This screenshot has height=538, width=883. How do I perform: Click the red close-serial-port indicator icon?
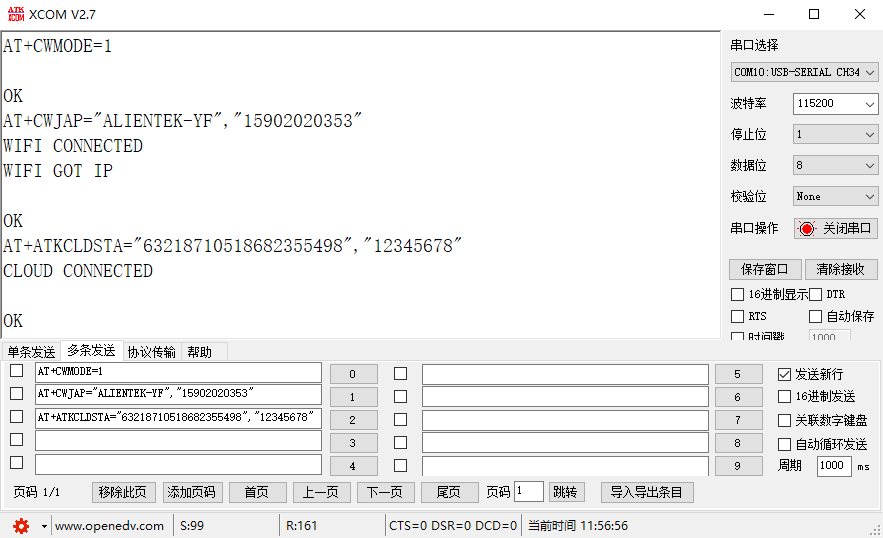807,229
